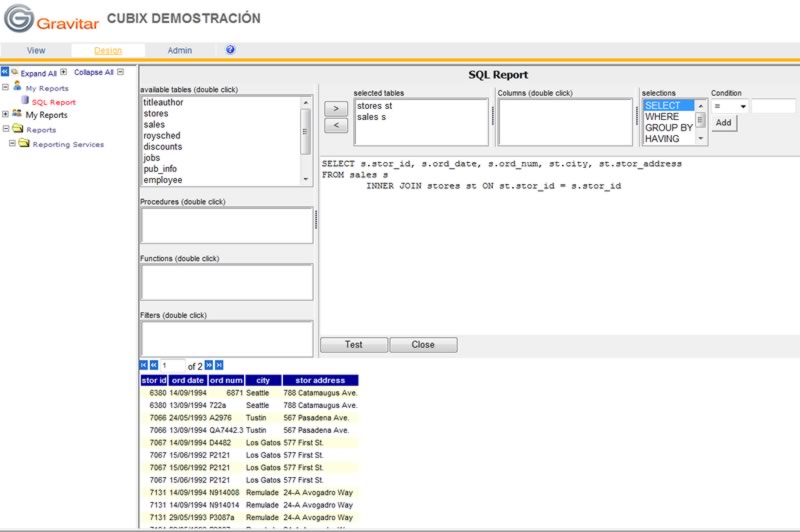Viewport: 800px width, 532px height.
Task: Click the Close button
Action: click(x=423, y=345)
